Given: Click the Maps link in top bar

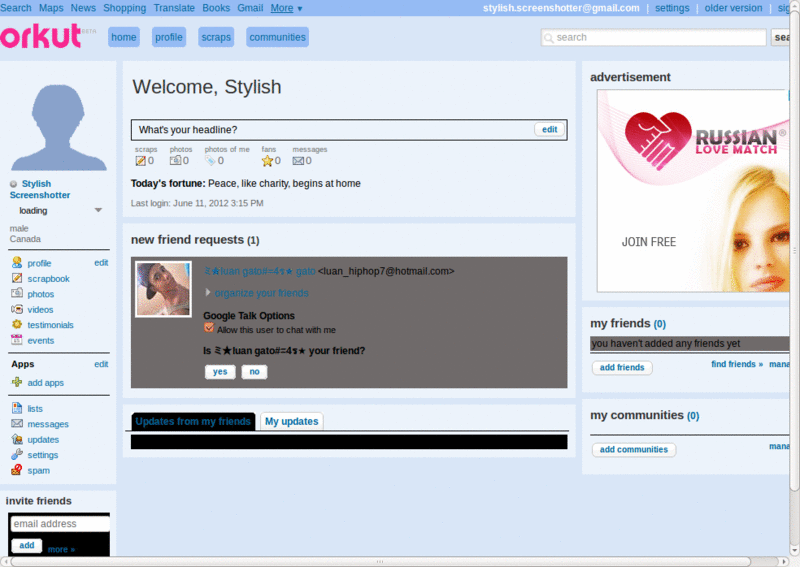Looking at the screenshot, I should [x=51, y=8].
